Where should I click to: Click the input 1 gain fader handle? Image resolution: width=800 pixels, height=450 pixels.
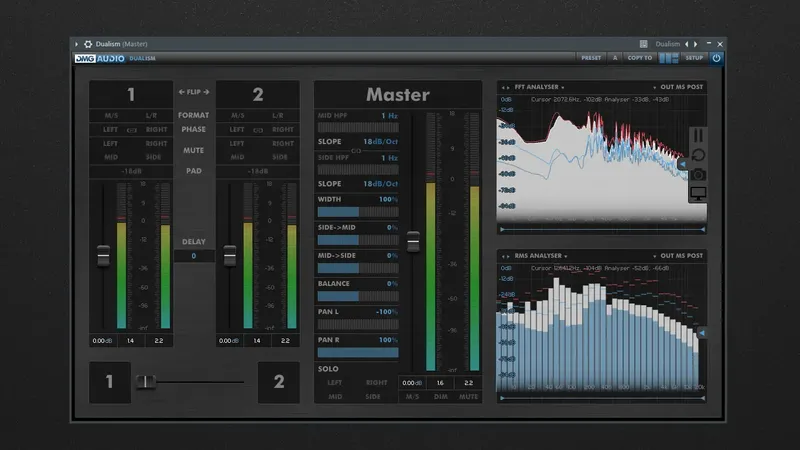(103, 255)
